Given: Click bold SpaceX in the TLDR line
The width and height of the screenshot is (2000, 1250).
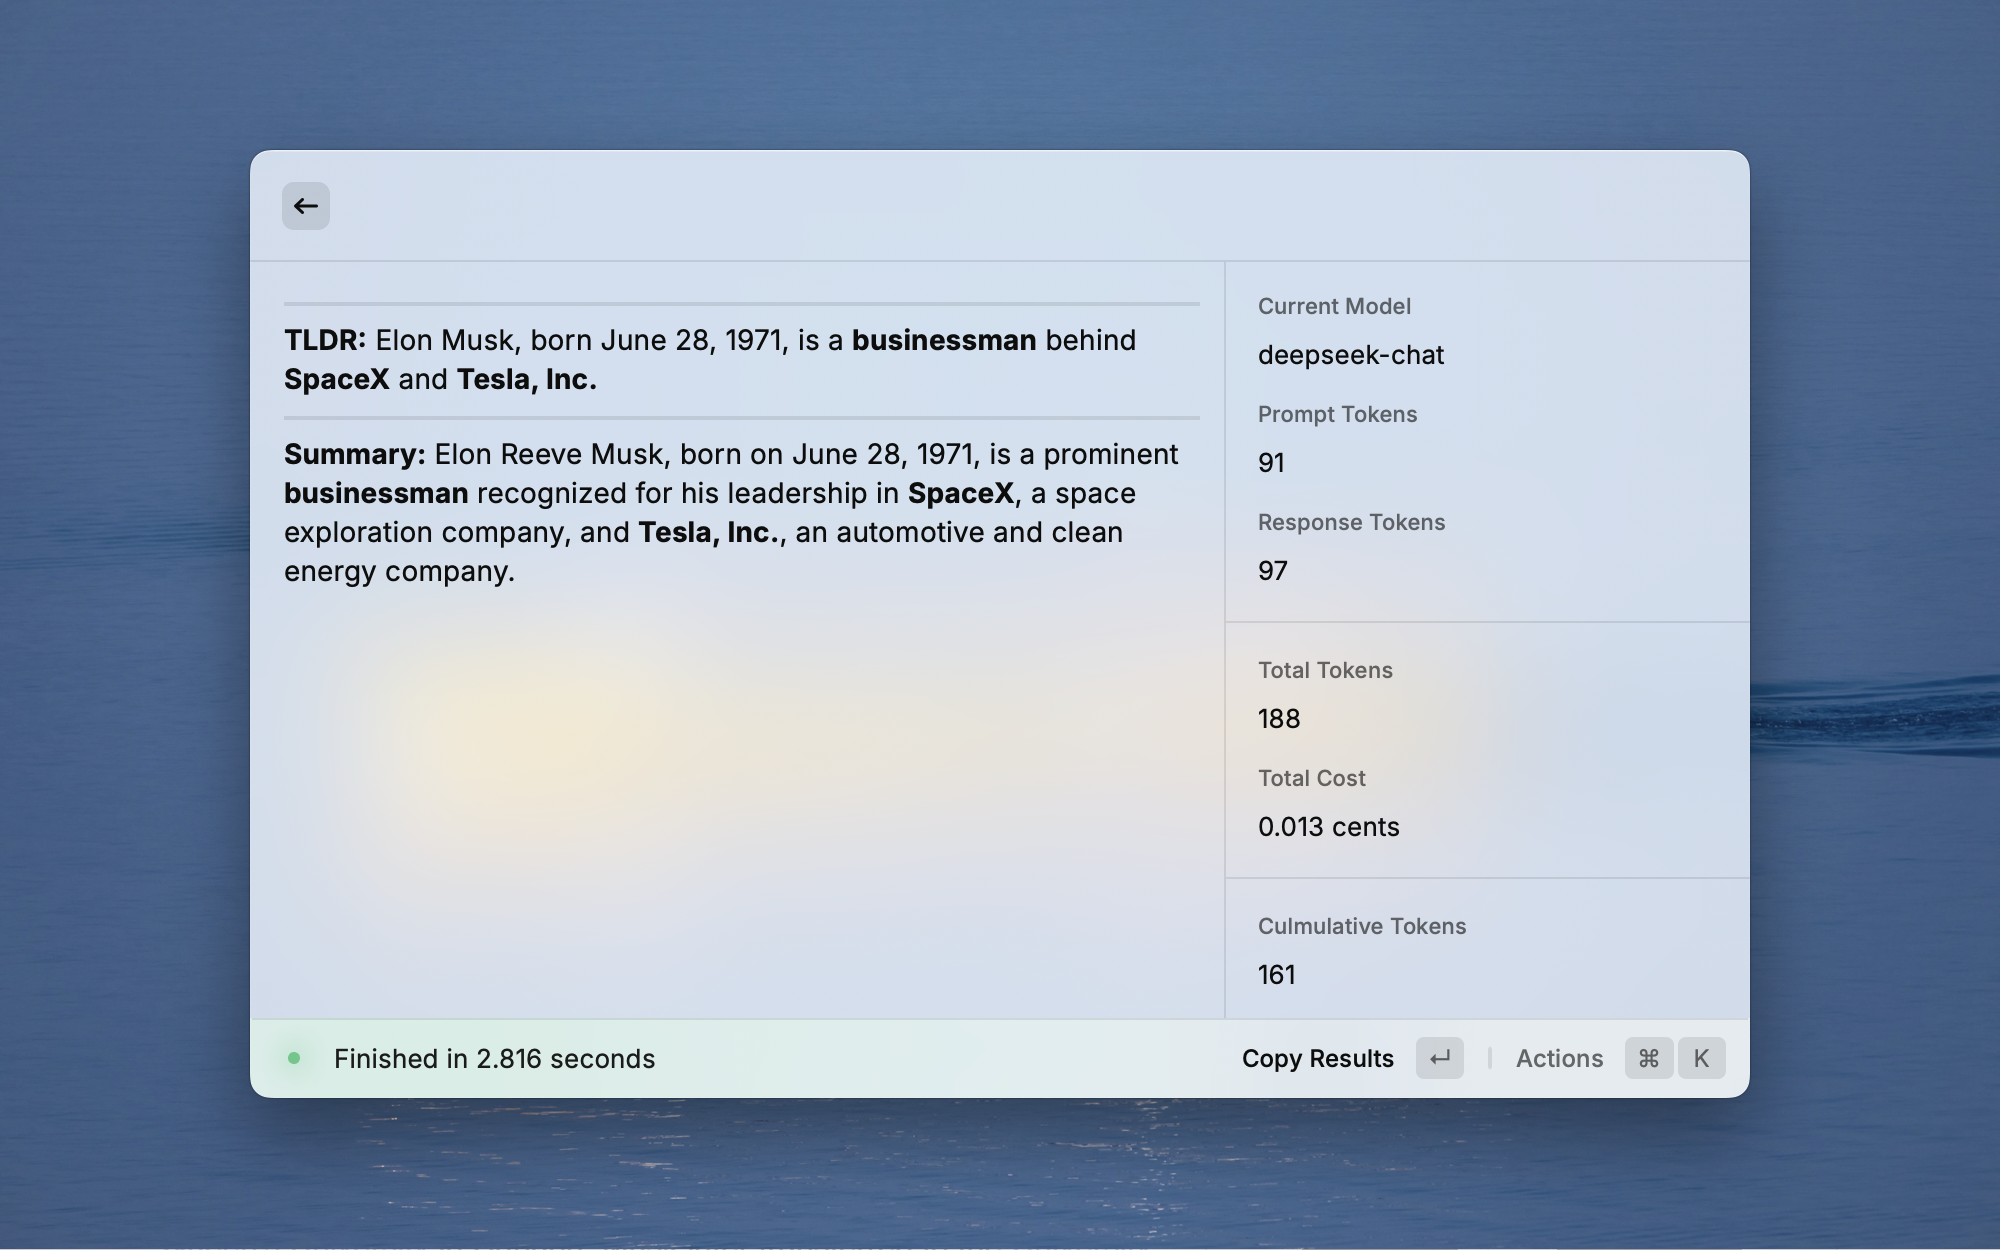Looking at the screenshot, I should tap(336, 380).
